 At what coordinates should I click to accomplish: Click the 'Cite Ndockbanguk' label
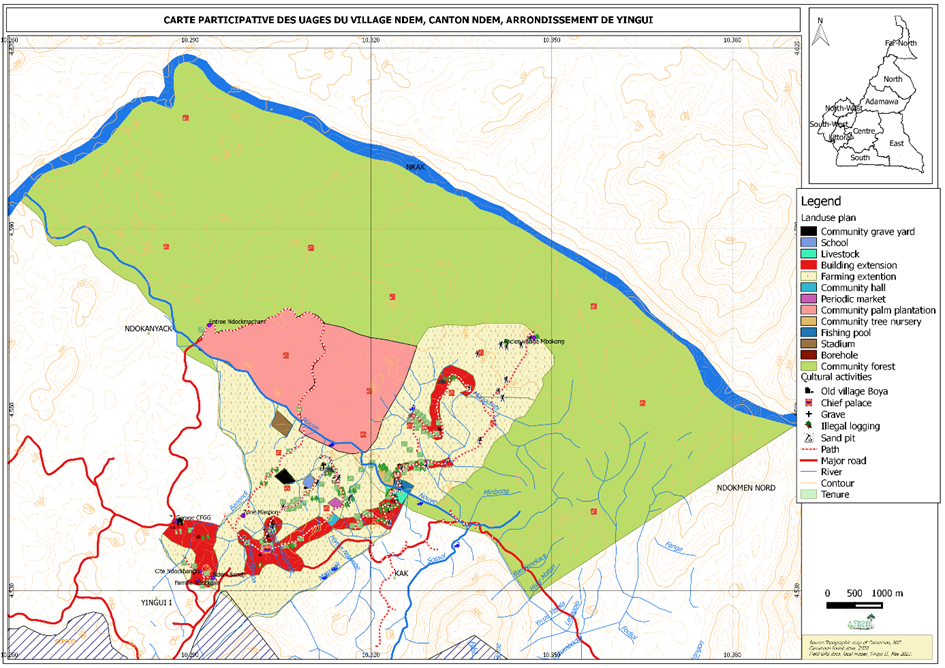coord(178,570)
